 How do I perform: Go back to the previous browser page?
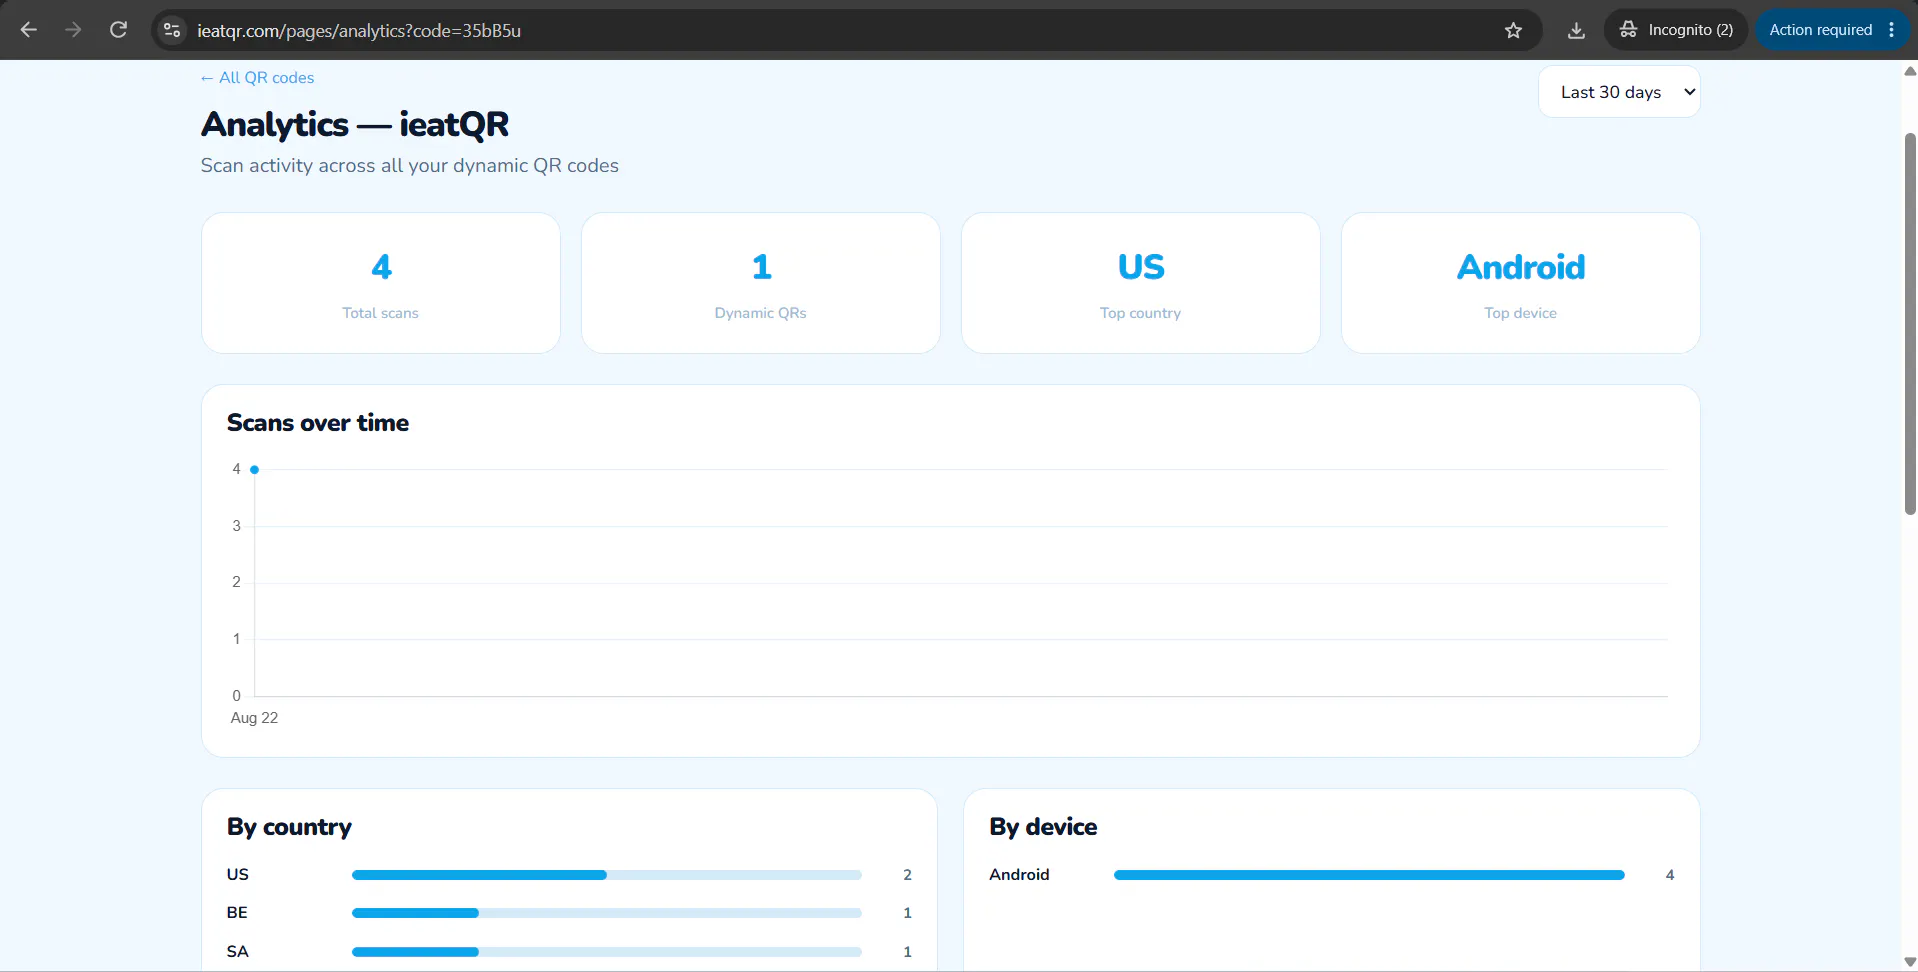click(29, 30)
